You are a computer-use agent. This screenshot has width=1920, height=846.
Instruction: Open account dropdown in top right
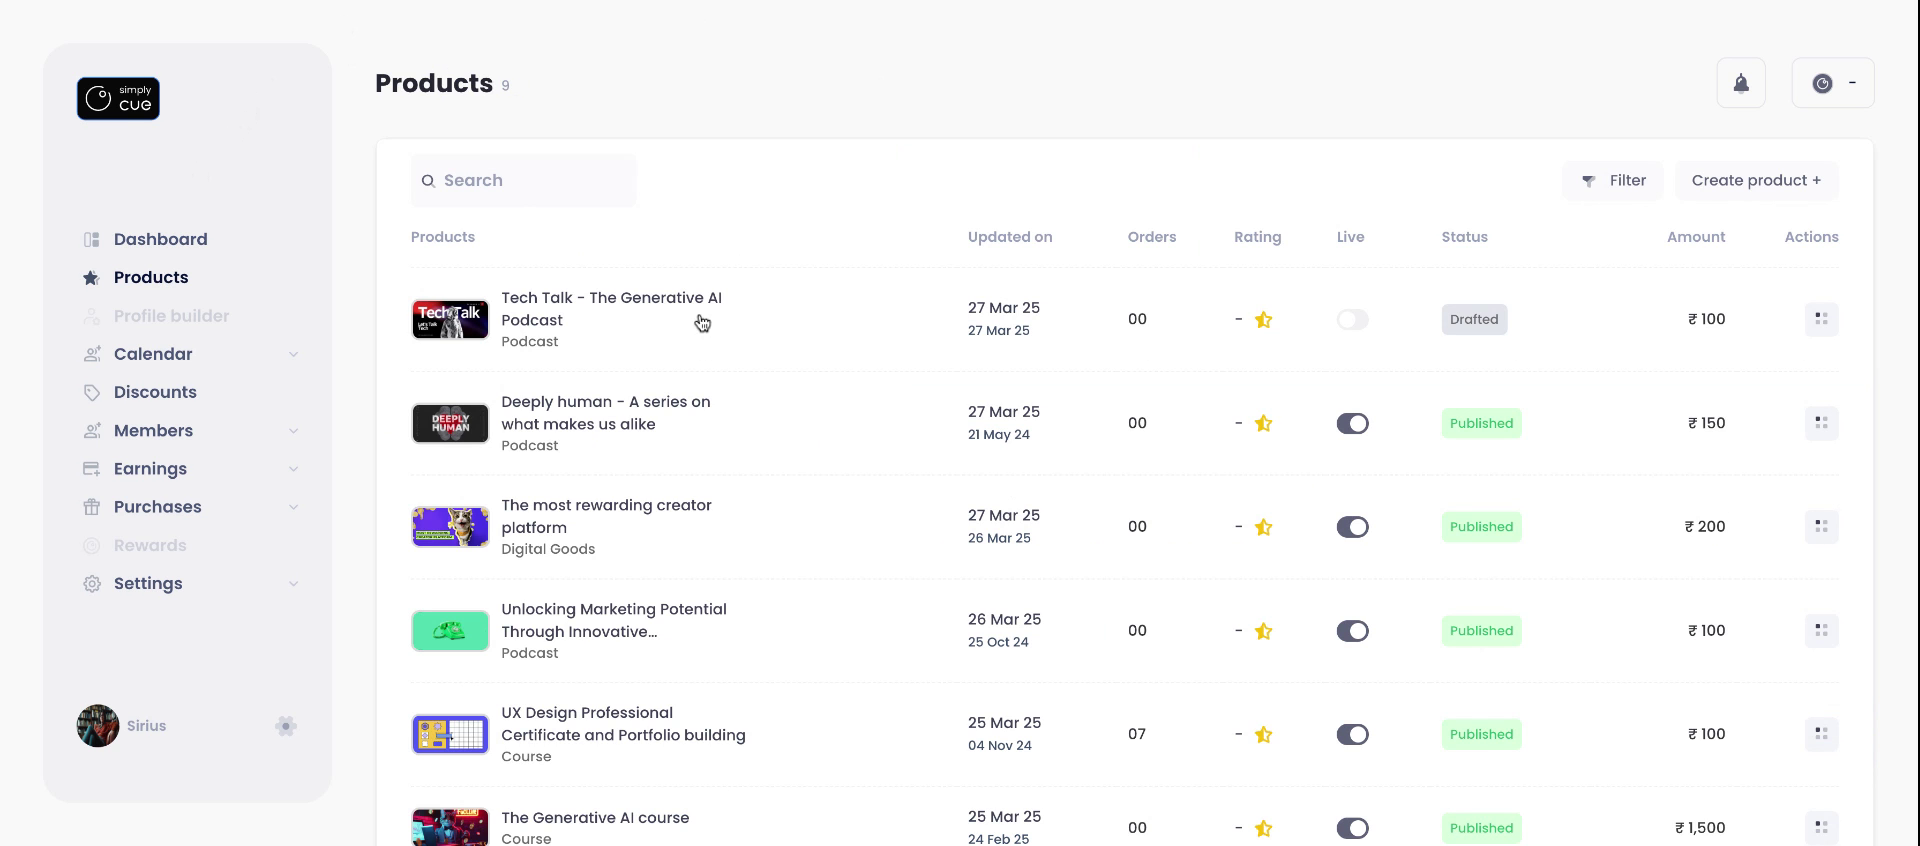click(1833, 83)
